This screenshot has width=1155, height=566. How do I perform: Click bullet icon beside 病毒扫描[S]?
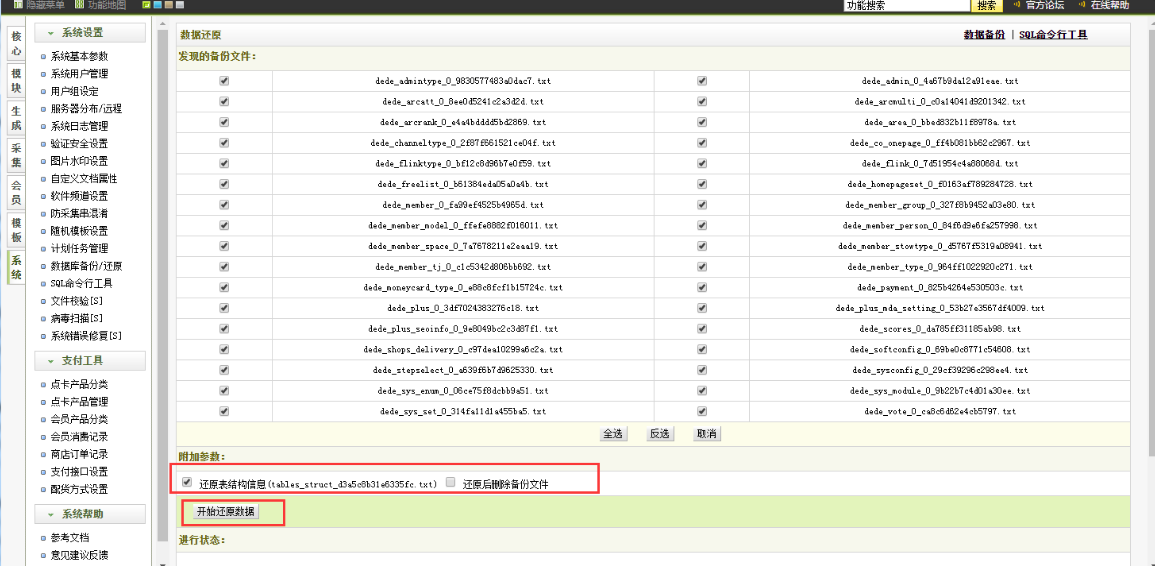coord(43,319)
